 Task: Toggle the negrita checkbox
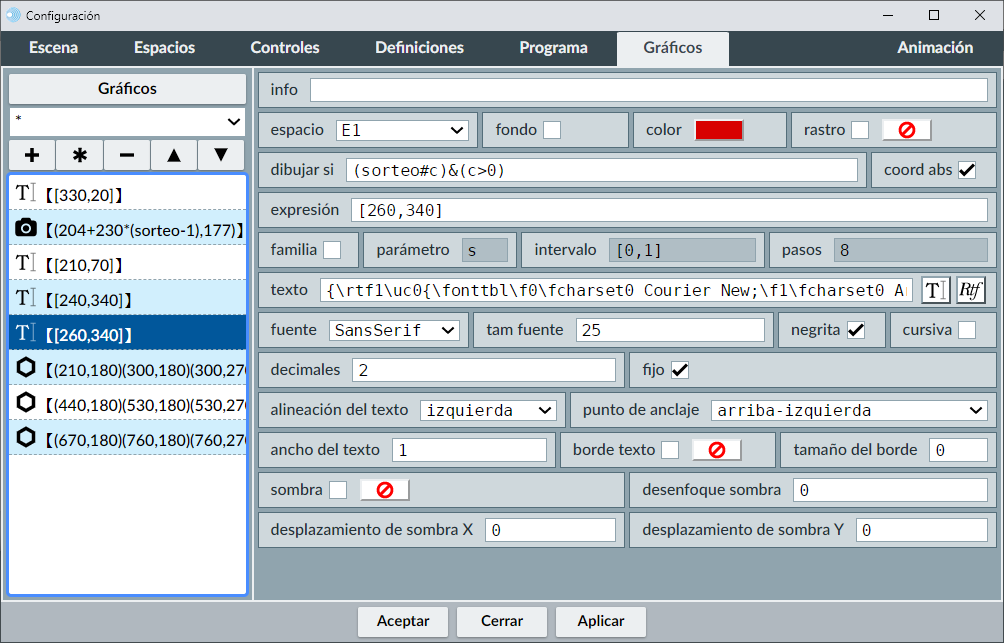pos(856,330)
